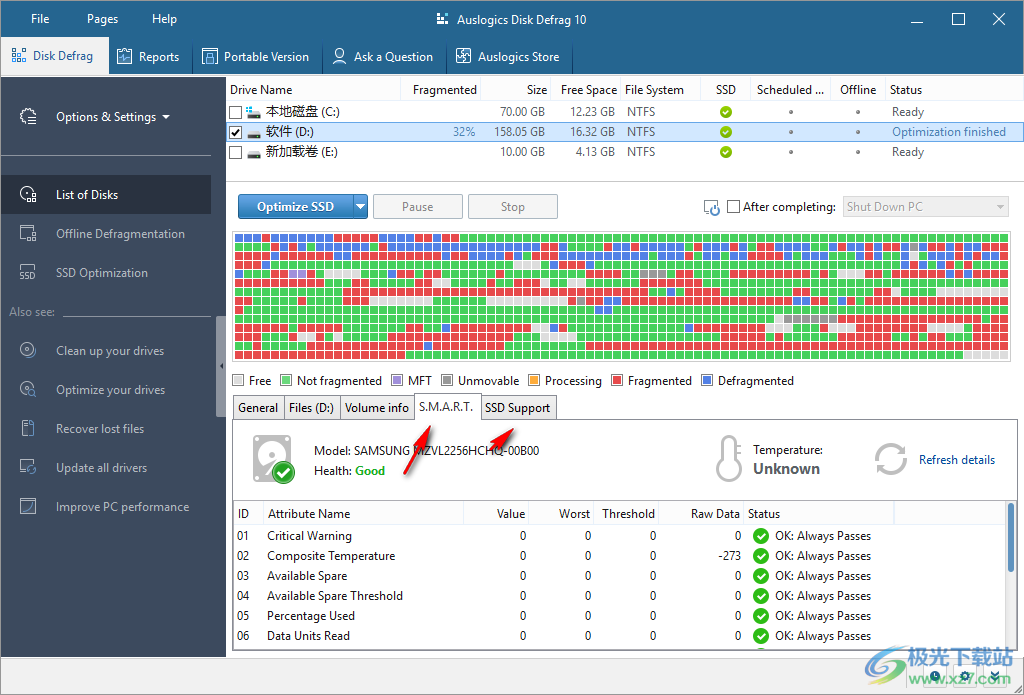Open the Options & Settings dropdown
The image size is (1024, 695).
(112, 117)
